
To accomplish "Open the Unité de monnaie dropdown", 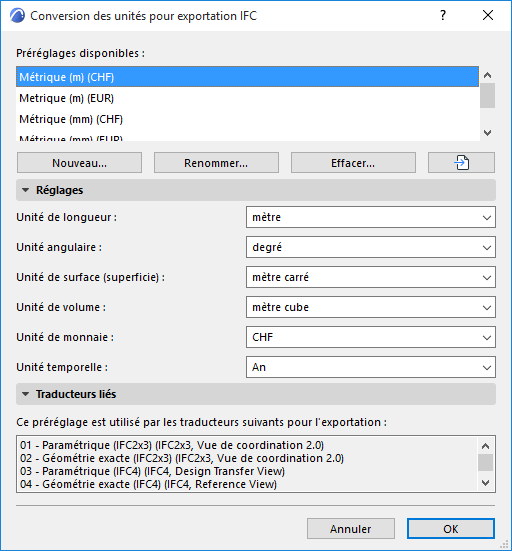I will coord(371,337).
